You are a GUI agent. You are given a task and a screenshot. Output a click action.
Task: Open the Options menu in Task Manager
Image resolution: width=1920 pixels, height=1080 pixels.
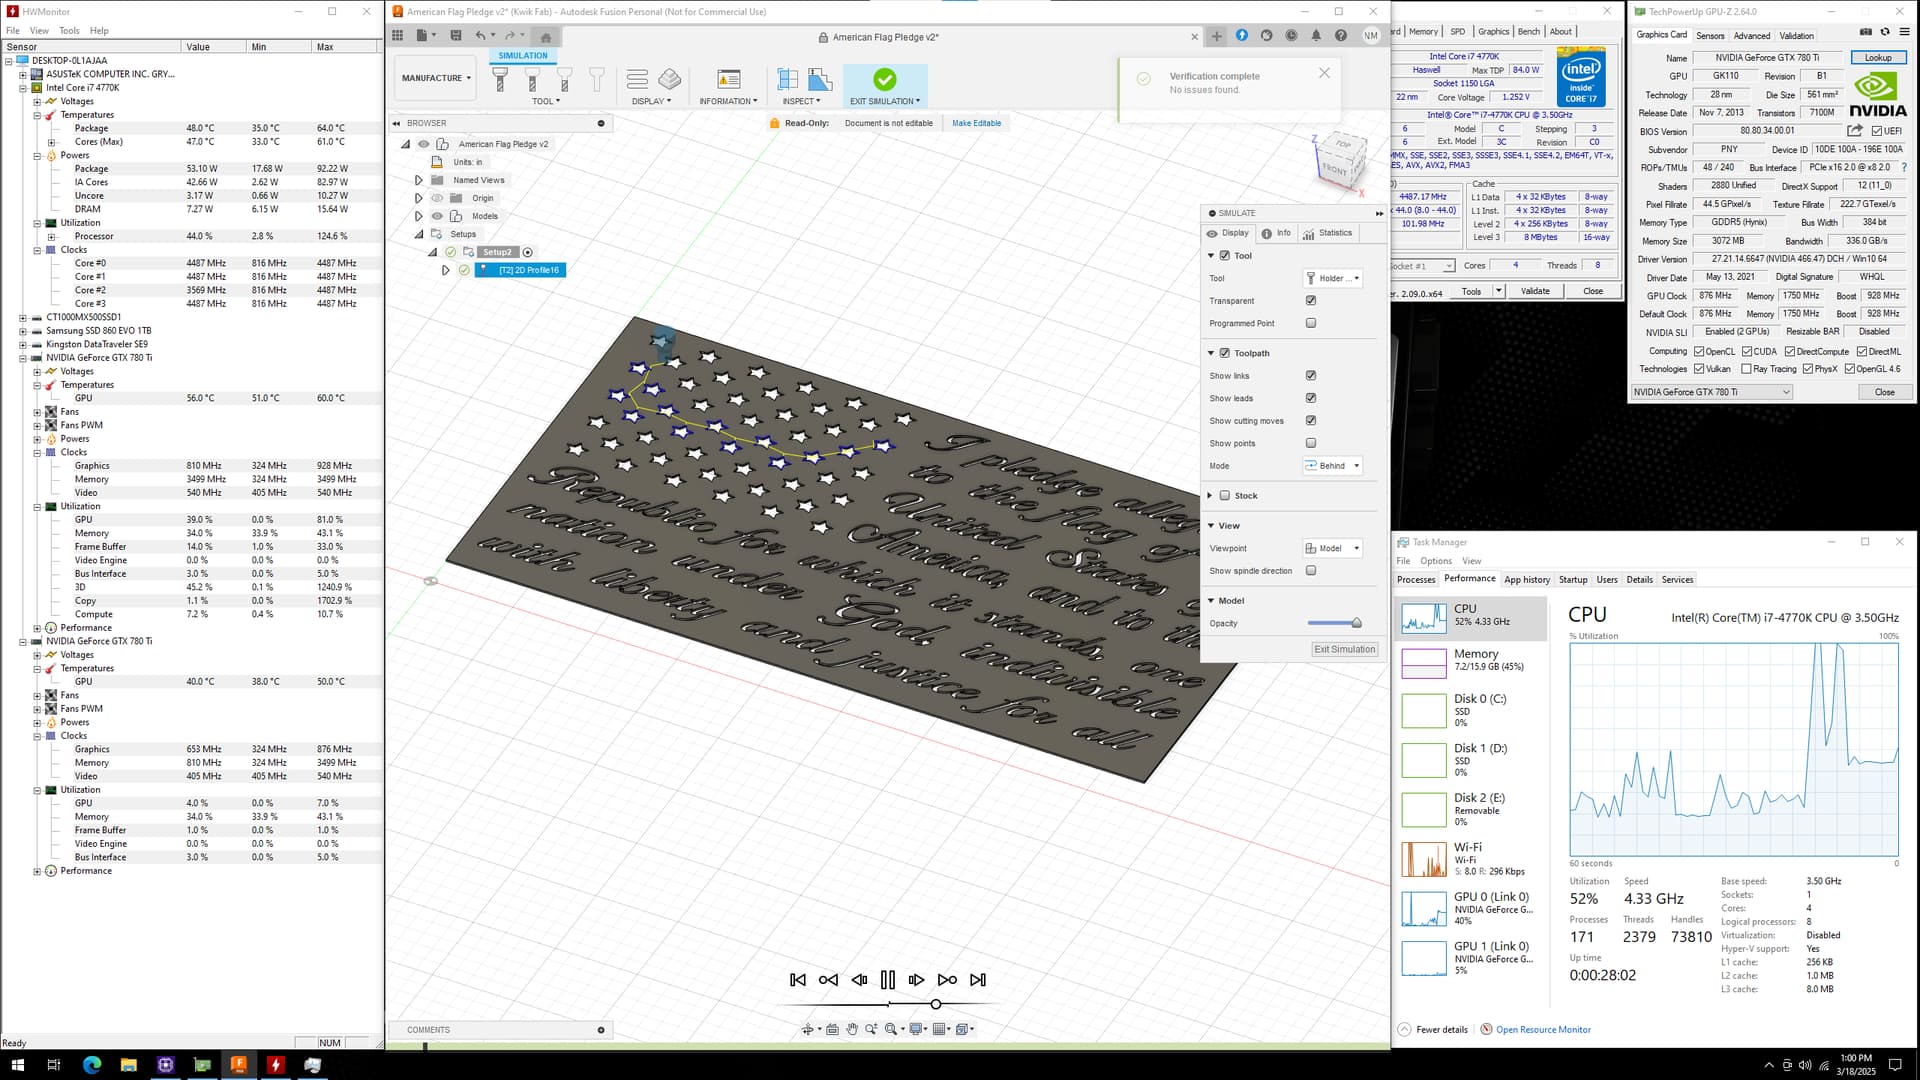click(x=1436, y=561)
